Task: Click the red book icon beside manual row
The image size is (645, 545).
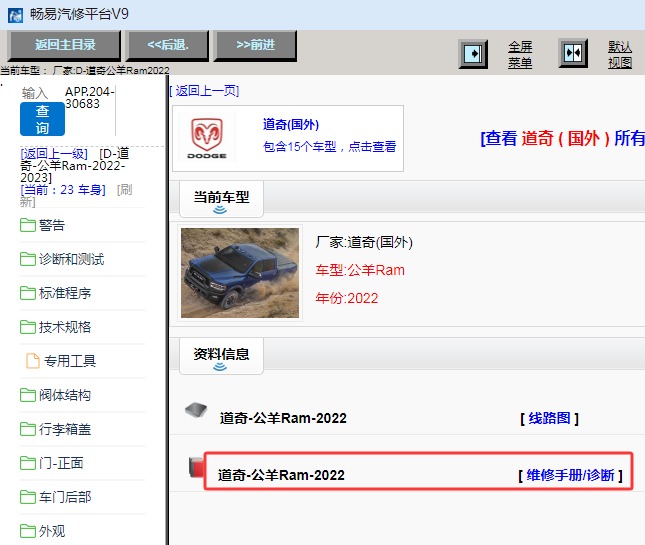Action: pyautogui.click(x=196, y=468)
